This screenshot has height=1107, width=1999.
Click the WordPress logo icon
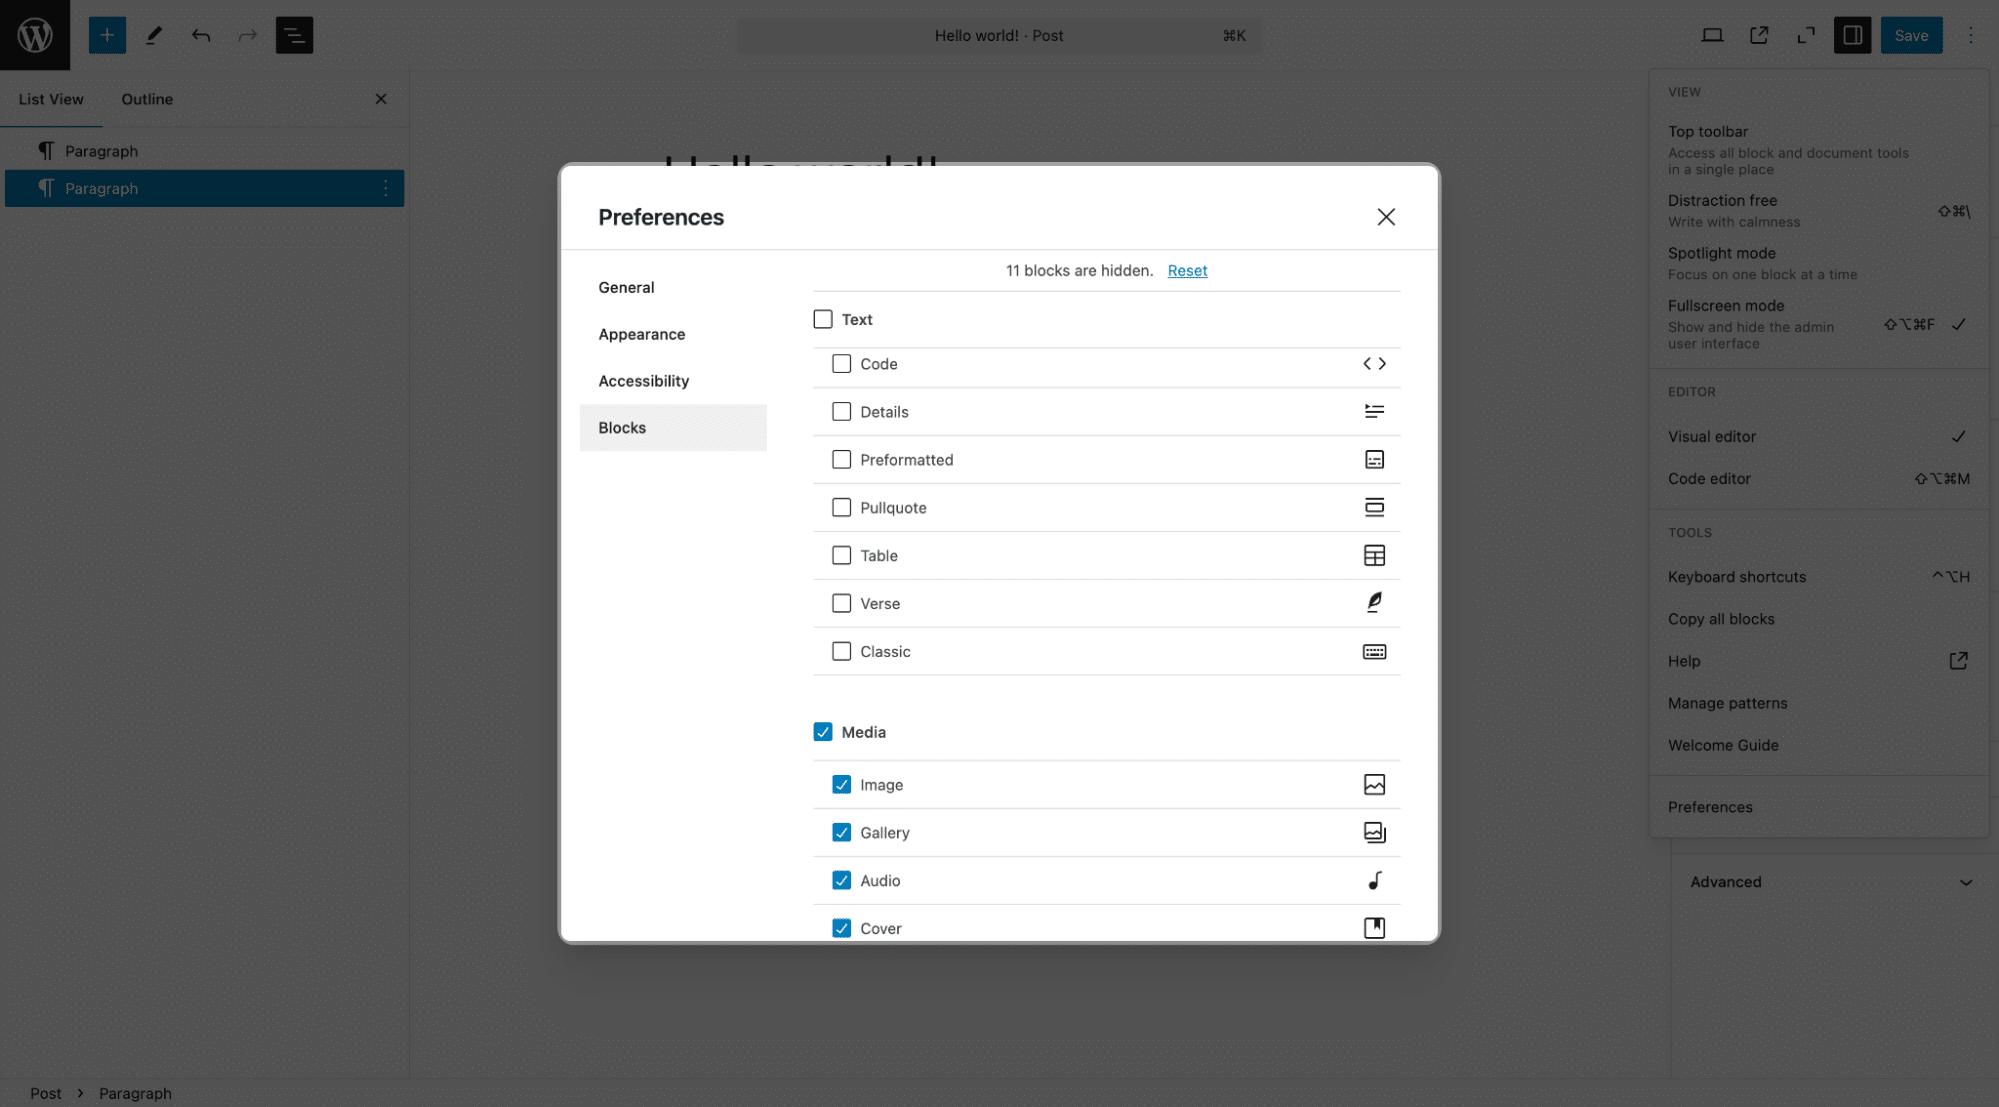pyautogui.click(x=35, y=35)
